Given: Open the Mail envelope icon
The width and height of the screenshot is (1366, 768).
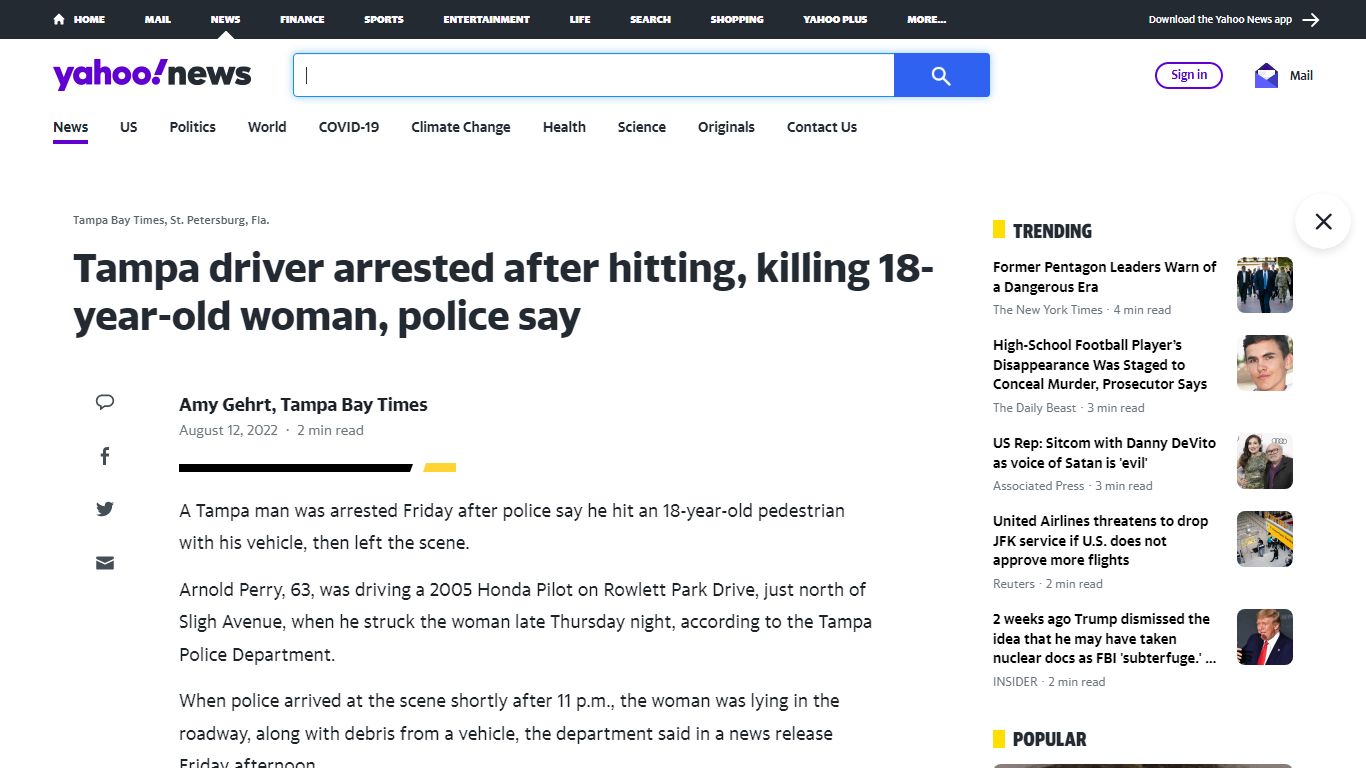Looking at the screenshot, I should click(1266, 75).
